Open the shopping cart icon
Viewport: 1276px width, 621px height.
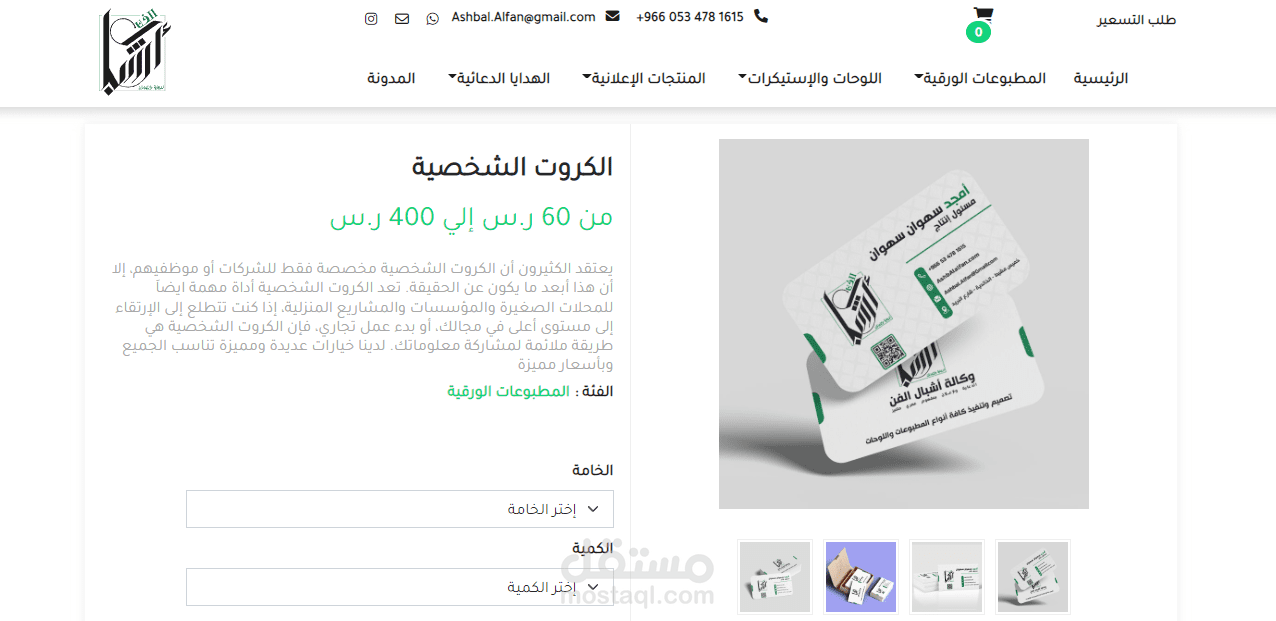(x=983, y=14)
